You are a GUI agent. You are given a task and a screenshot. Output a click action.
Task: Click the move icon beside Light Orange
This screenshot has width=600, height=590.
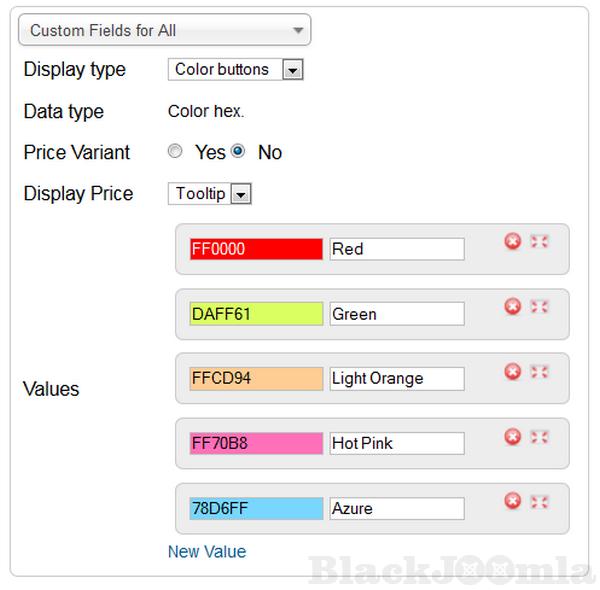(539, 372)
